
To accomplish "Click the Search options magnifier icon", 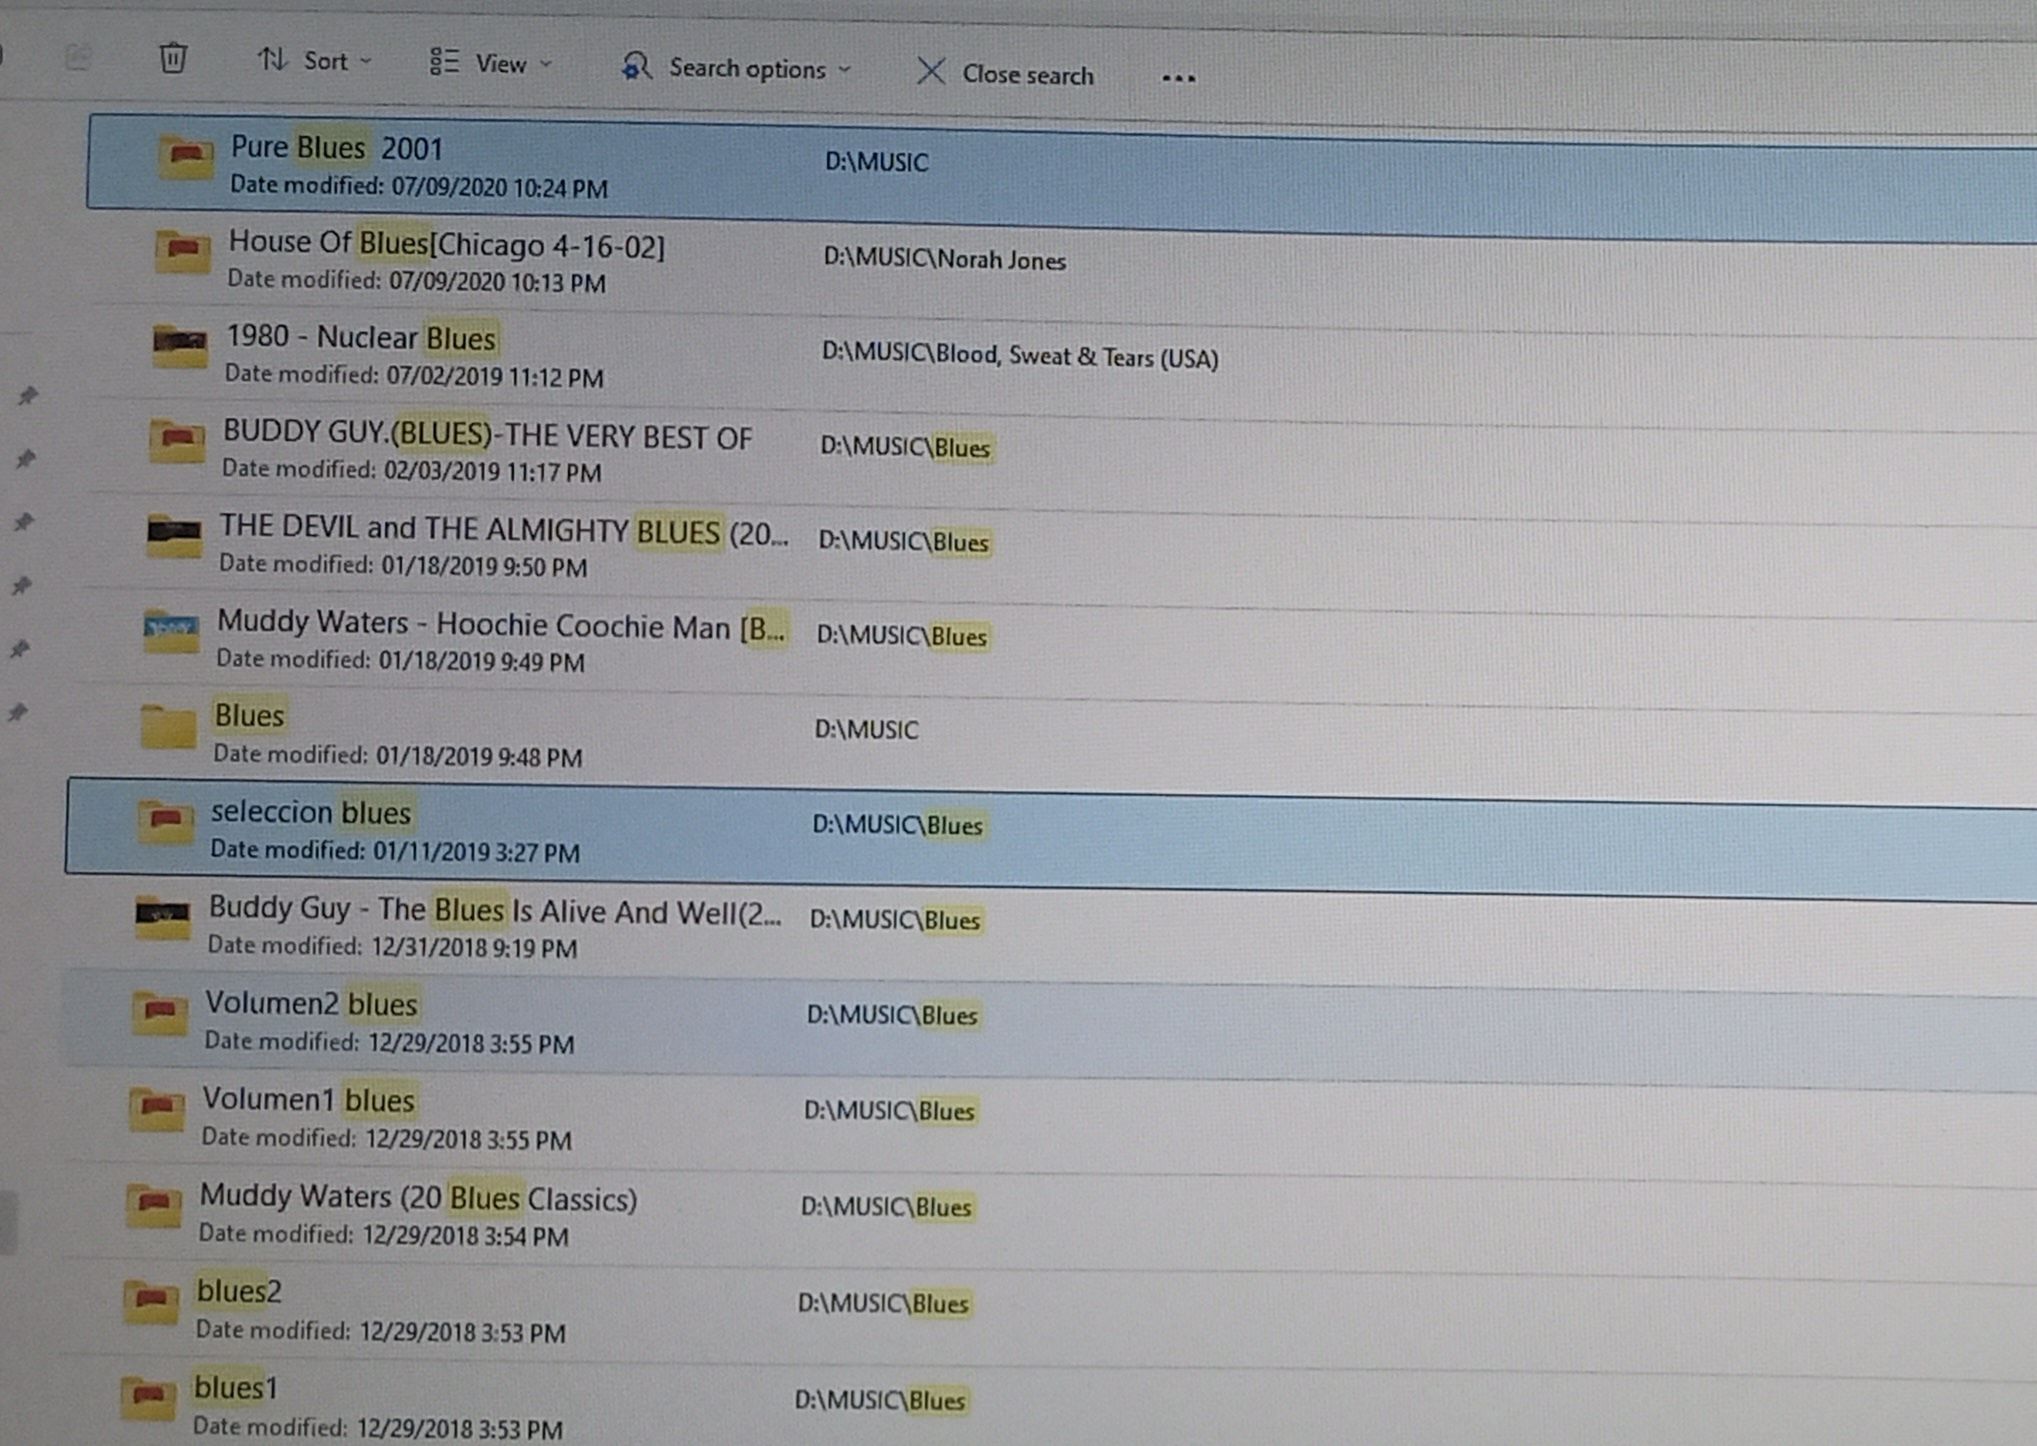I will [x=636, y=67].
